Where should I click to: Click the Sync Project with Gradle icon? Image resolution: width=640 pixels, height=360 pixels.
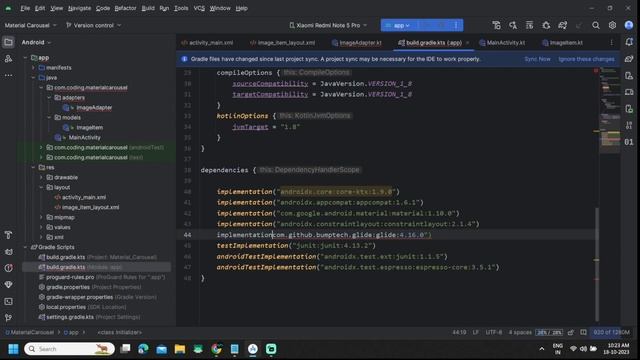[562, 25]
